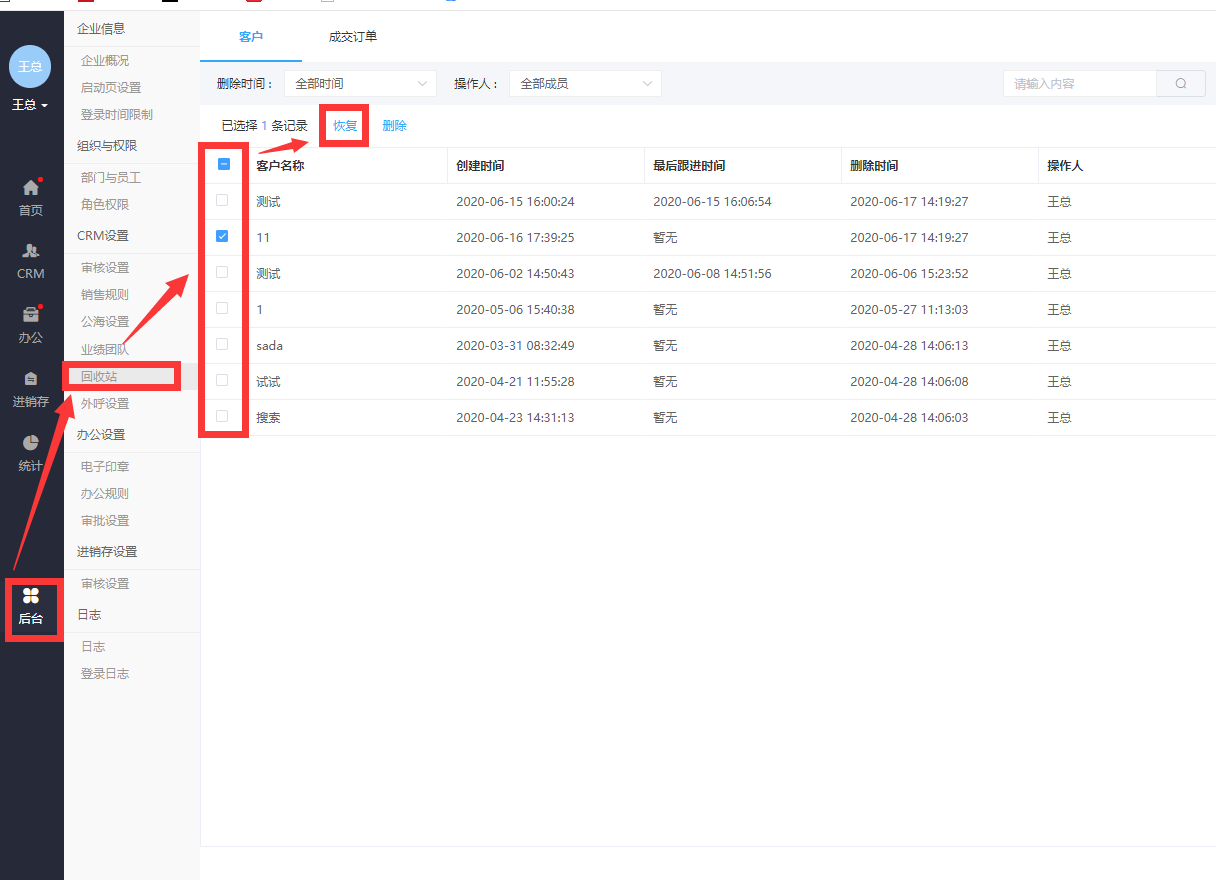Check the box for customer 1
1216x880 pixels.
click(222, 308)
